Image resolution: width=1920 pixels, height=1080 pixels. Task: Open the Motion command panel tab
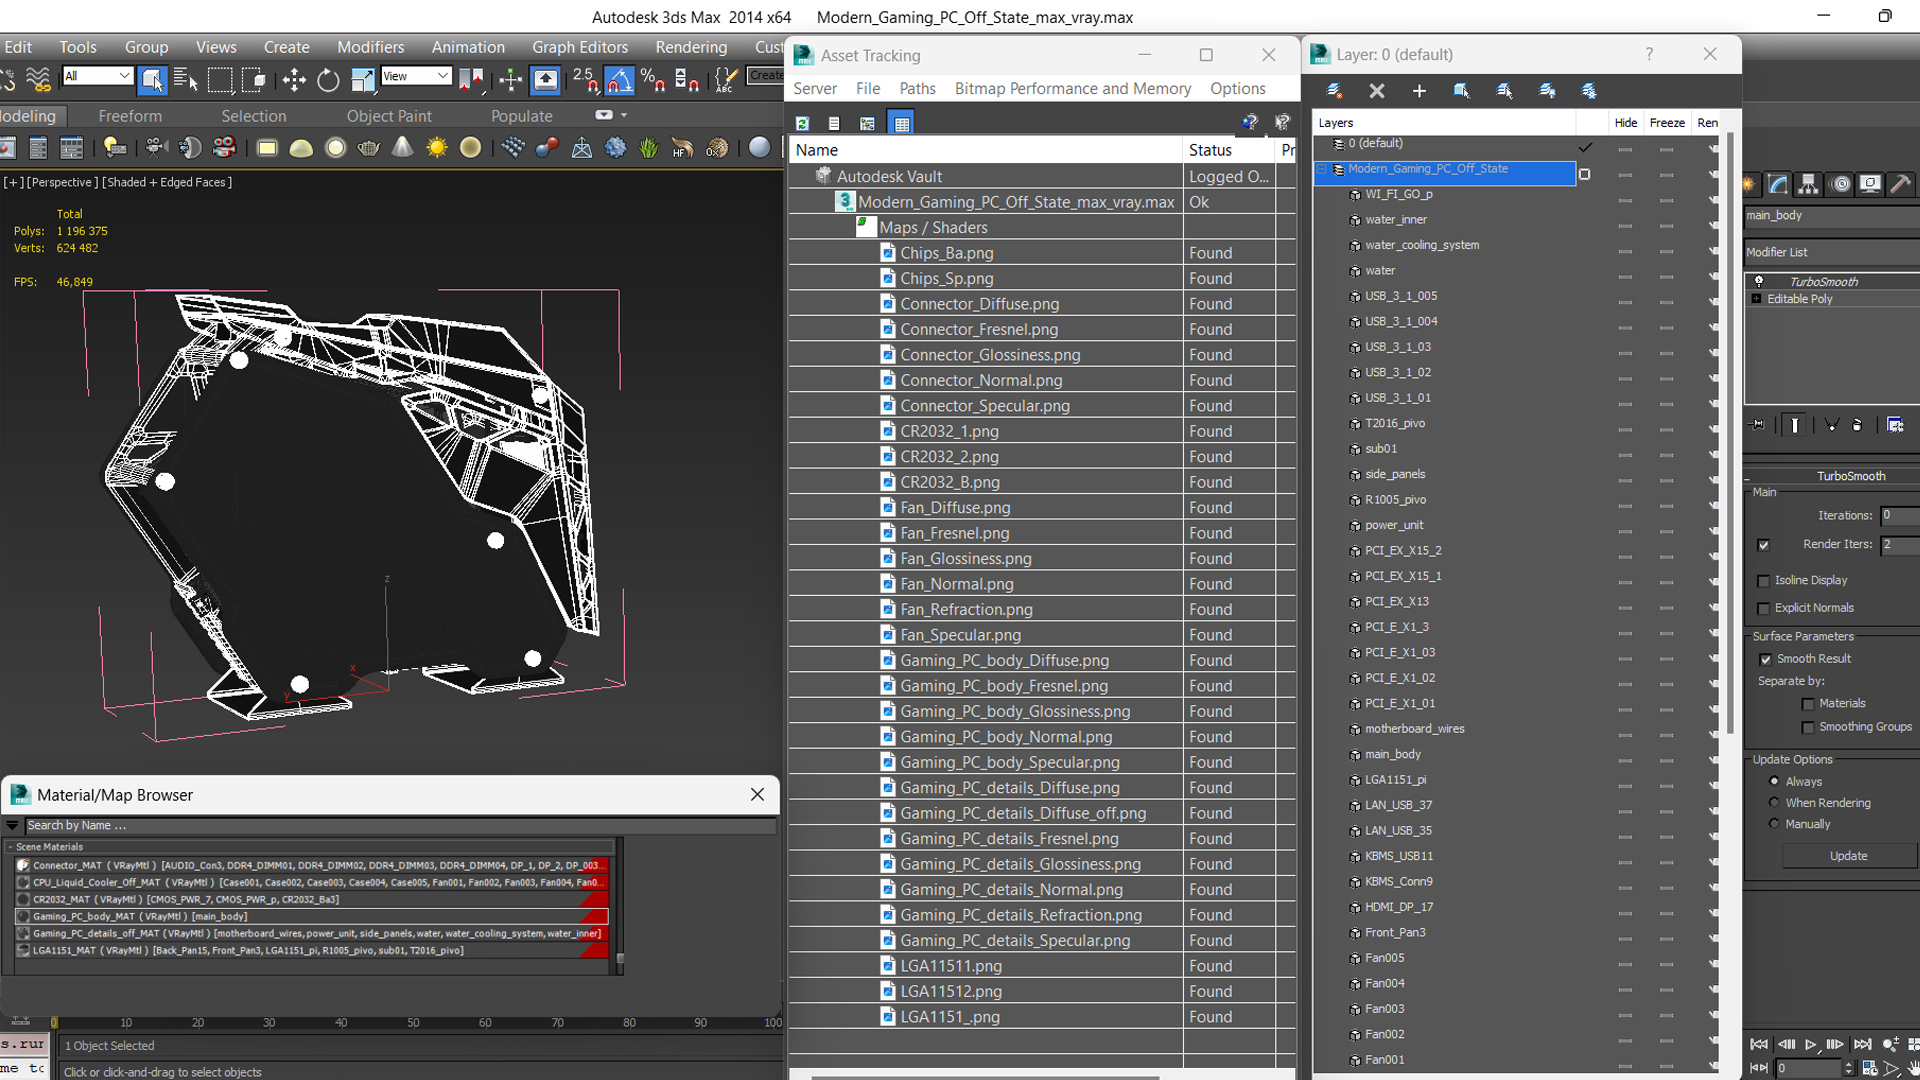[1840, 184]
